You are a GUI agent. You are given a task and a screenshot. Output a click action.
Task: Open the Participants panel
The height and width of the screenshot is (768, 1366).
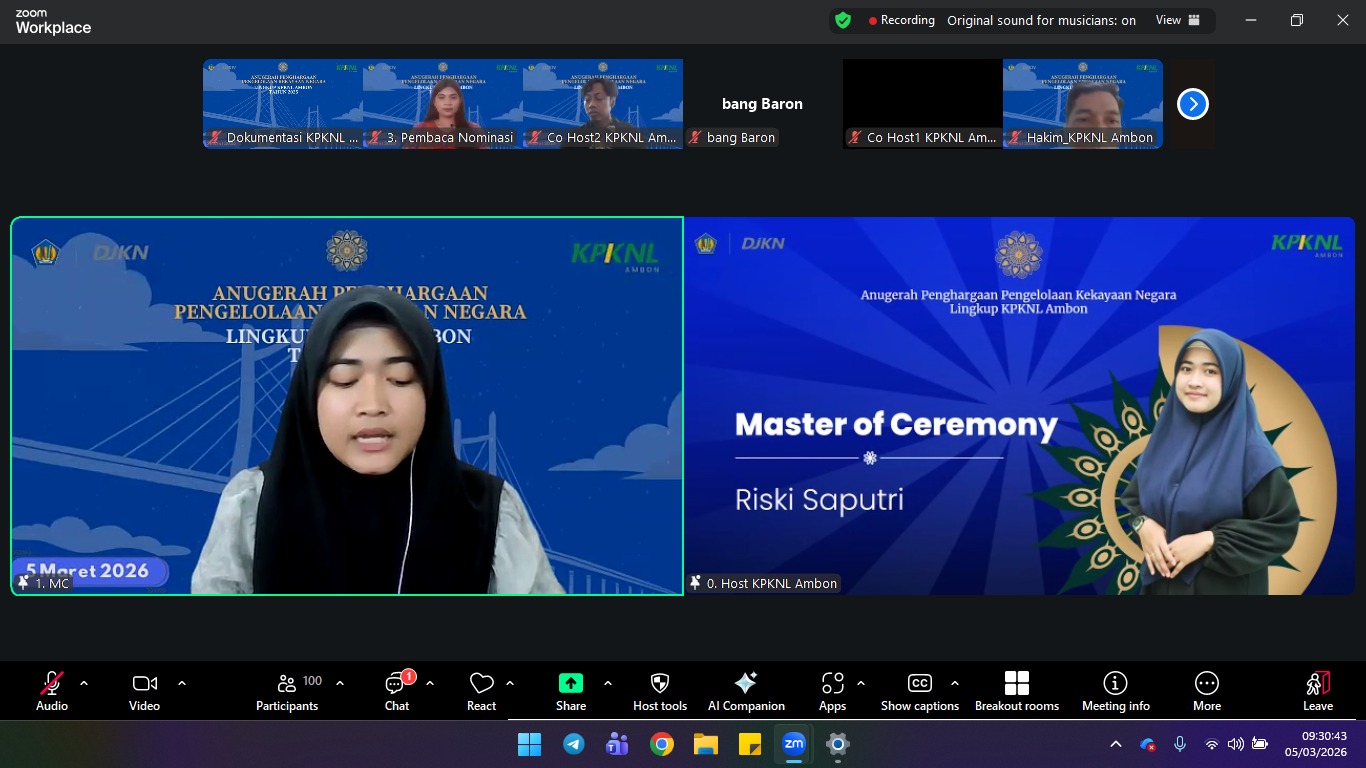point(287,691)
